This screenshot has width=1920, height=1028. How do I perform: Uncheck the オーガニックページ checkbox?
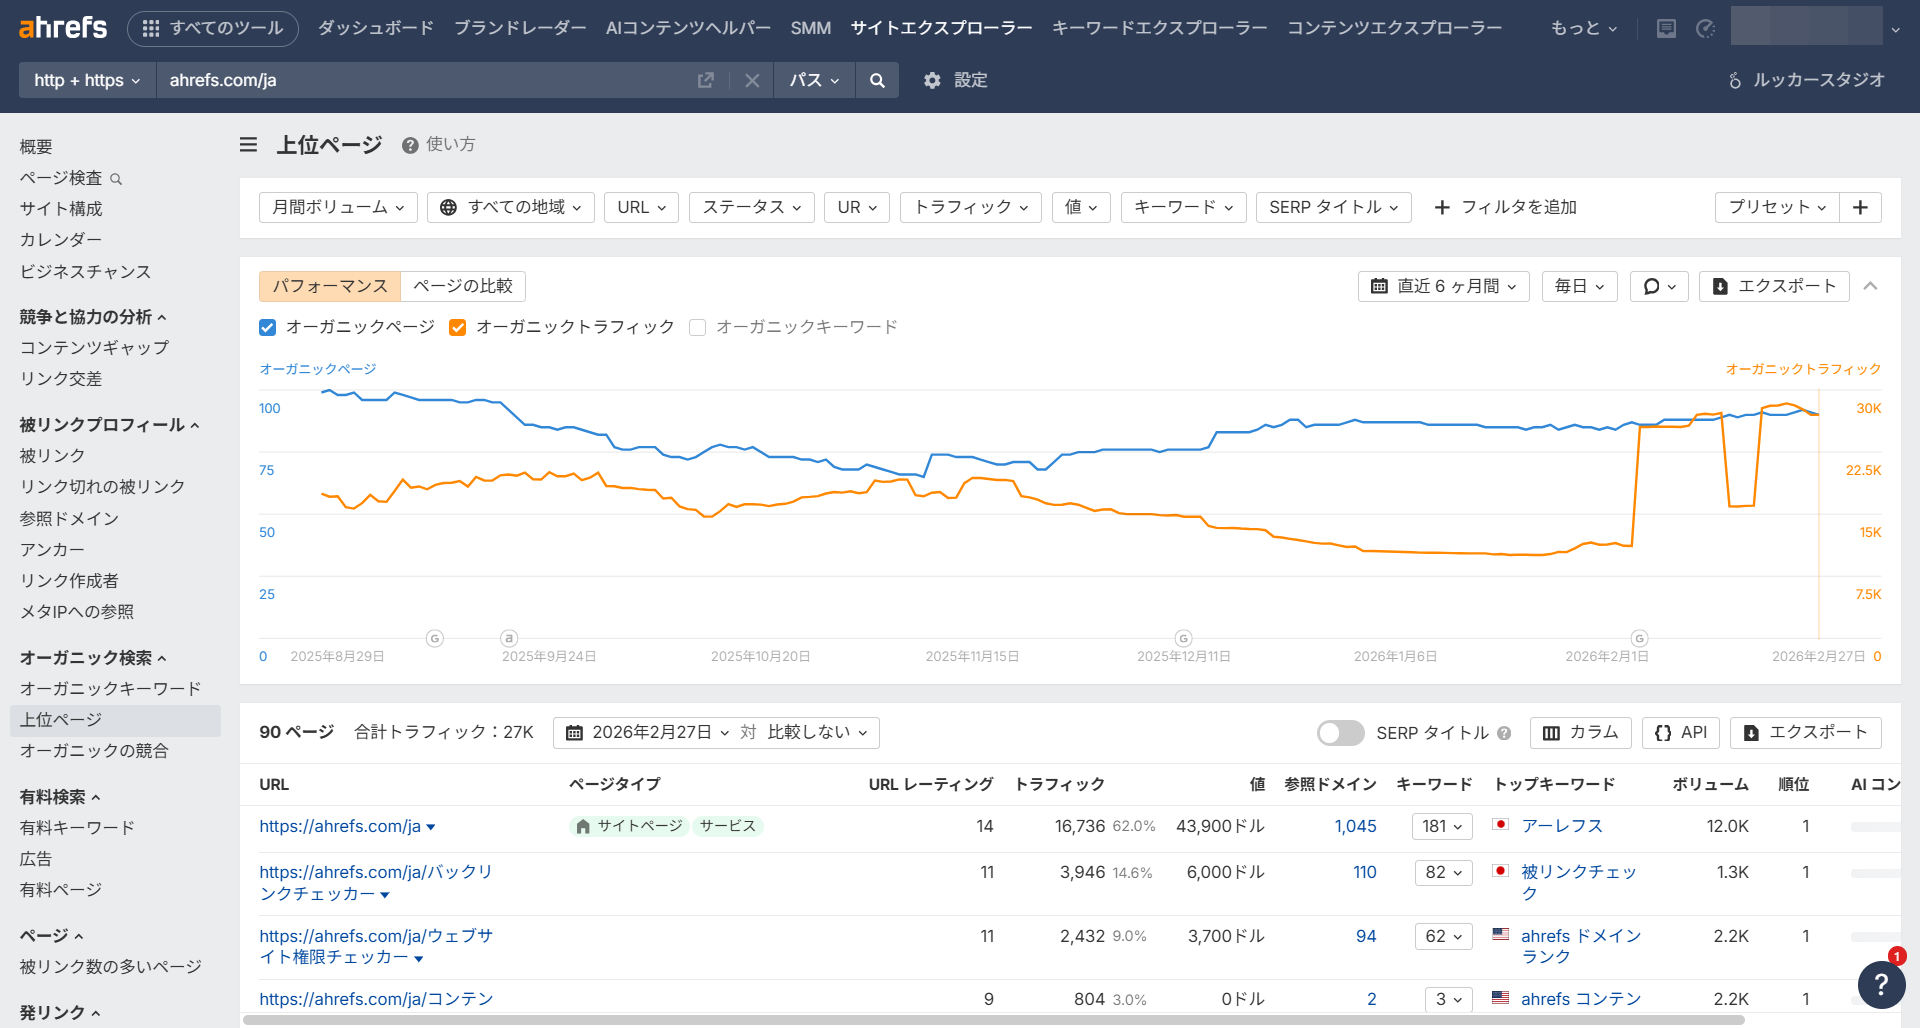(267, 327)
